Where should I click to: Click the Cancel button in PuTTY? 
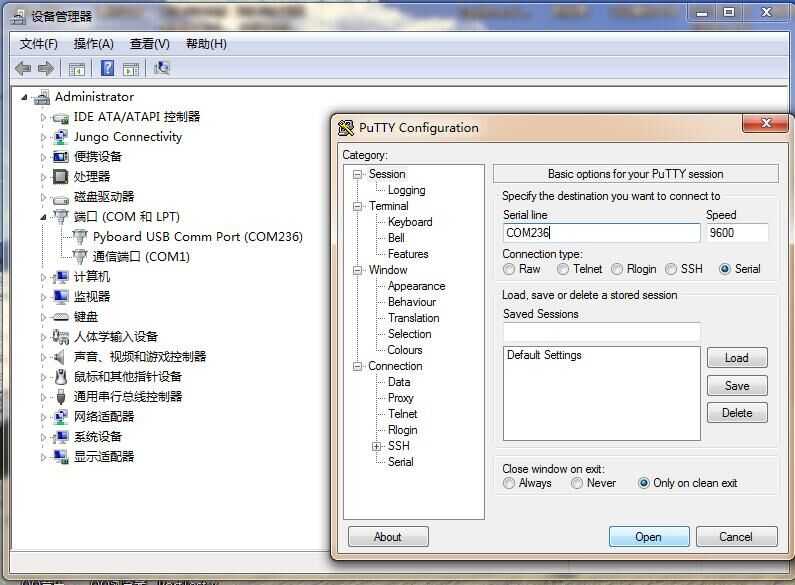point(736,537)
